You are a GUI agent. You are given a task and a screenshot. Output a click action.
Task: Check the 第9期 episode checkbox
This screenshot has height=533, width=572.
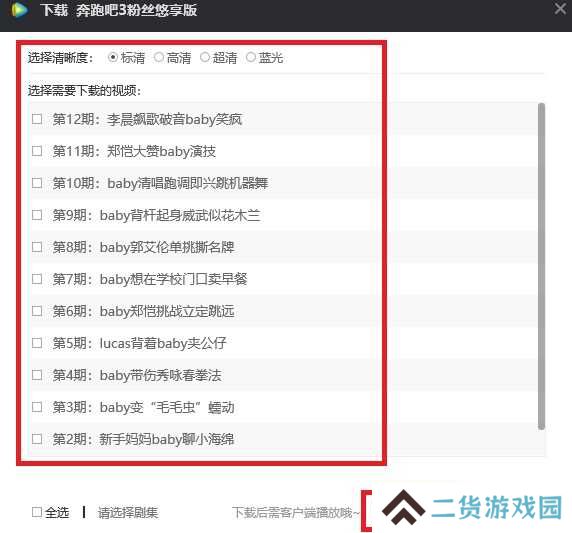[x=37, y=215]
